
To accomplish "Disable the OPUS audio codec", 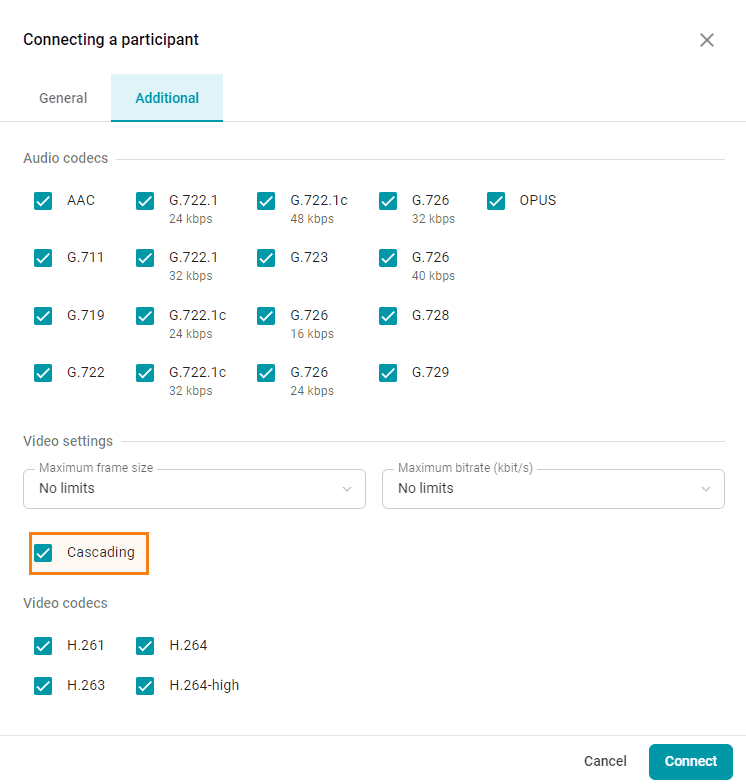I will pos(496,201).
